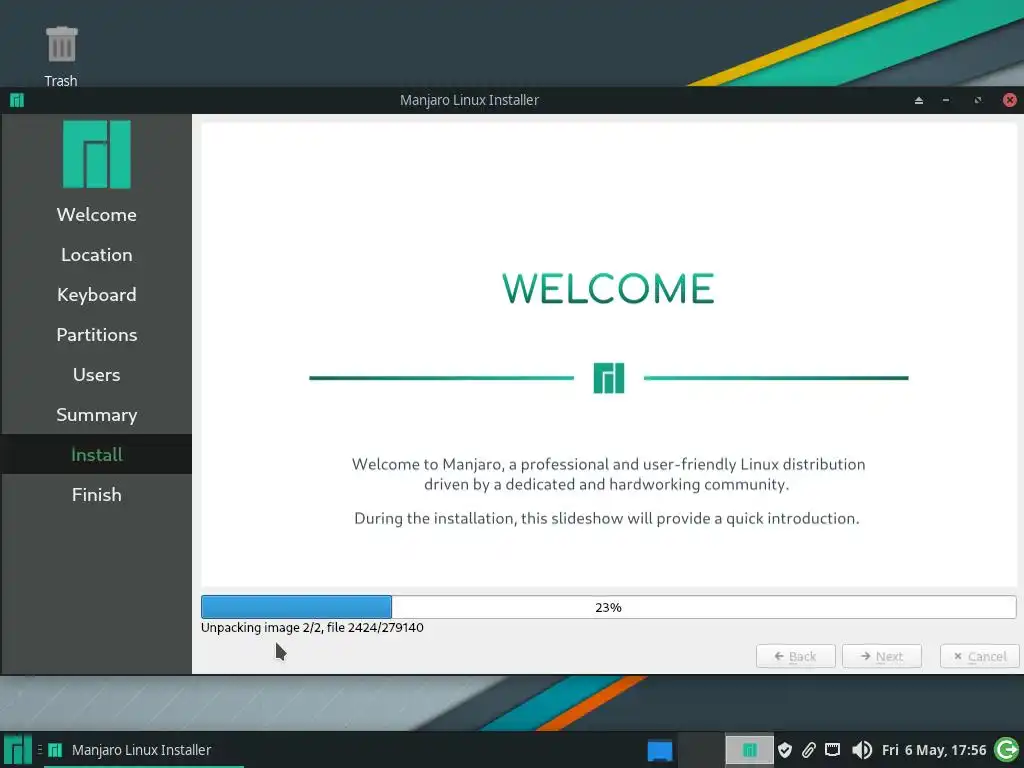Screen dimensions: 1024x768
Task: Select the Location step in the sidebar
Action: coord(97,255)
